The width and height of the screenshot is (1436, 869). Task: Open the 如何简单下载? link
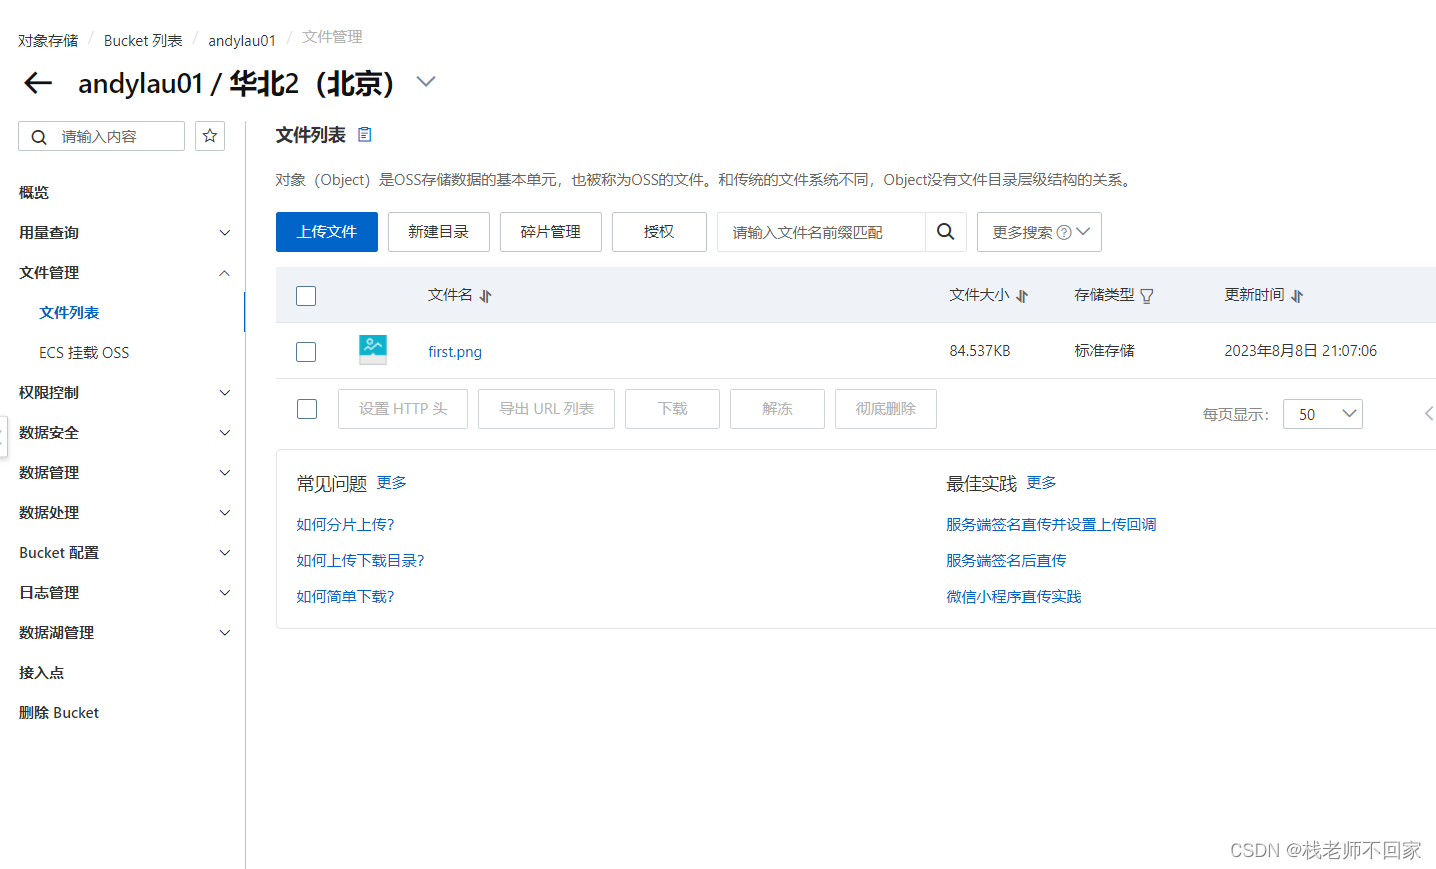(345, 597)
